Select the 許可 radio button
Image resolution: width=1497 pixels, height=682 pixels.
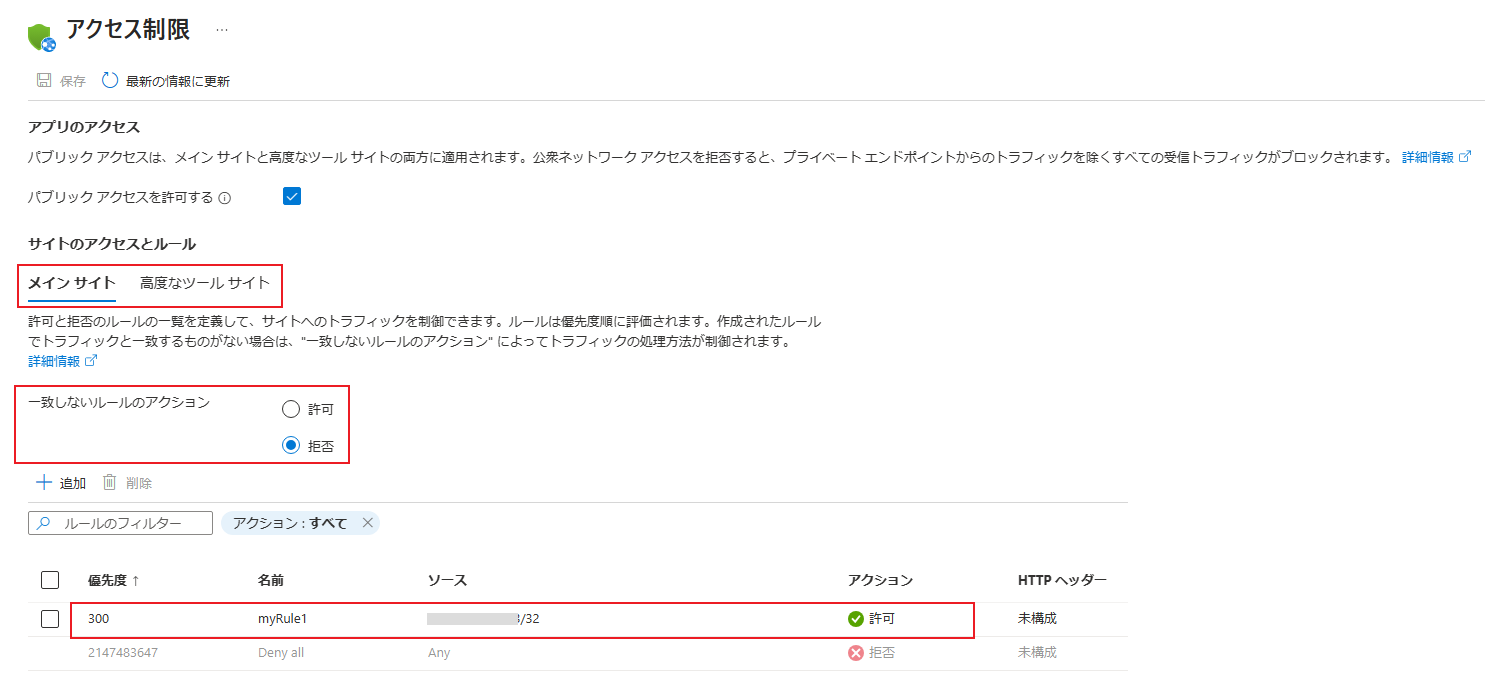pyautogui.click(x=291, y=409)
